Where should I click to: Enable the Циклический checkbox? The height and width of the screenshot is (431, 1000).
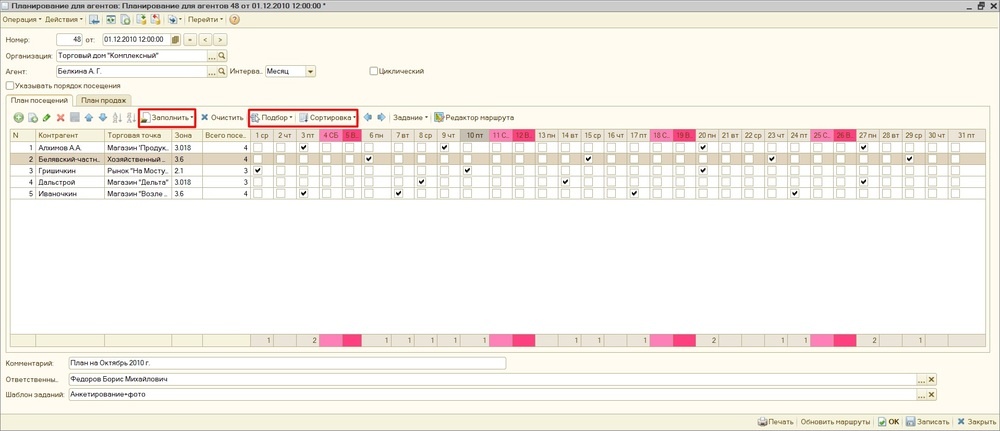pos(374,71)
